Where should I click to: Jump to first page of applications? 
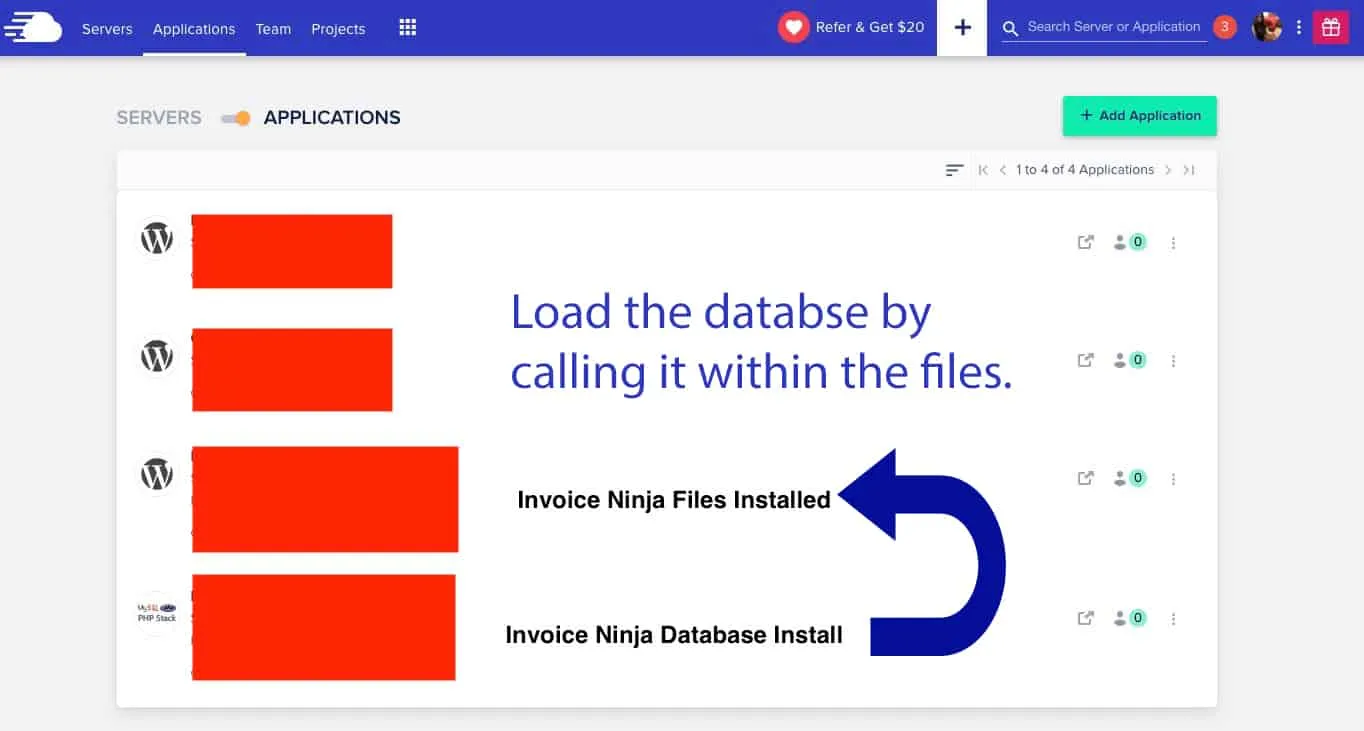(x=983, y=170)
